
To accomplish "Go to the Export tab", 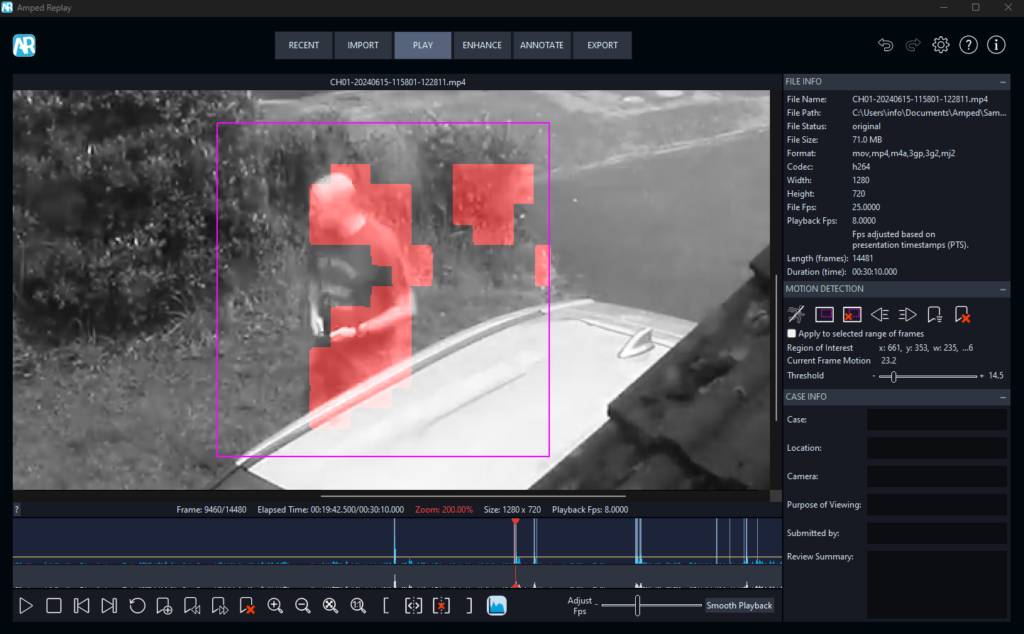I will coord(602,45).
